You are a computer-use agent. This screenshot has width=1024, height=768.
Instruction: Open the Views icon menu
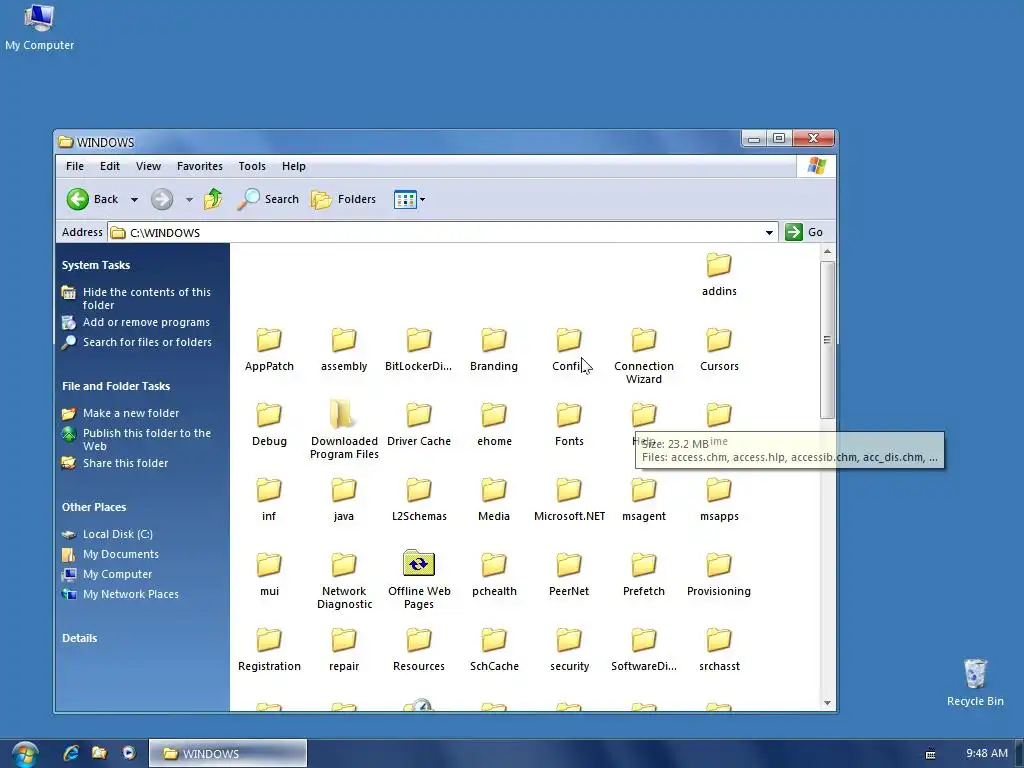(409, 199)
